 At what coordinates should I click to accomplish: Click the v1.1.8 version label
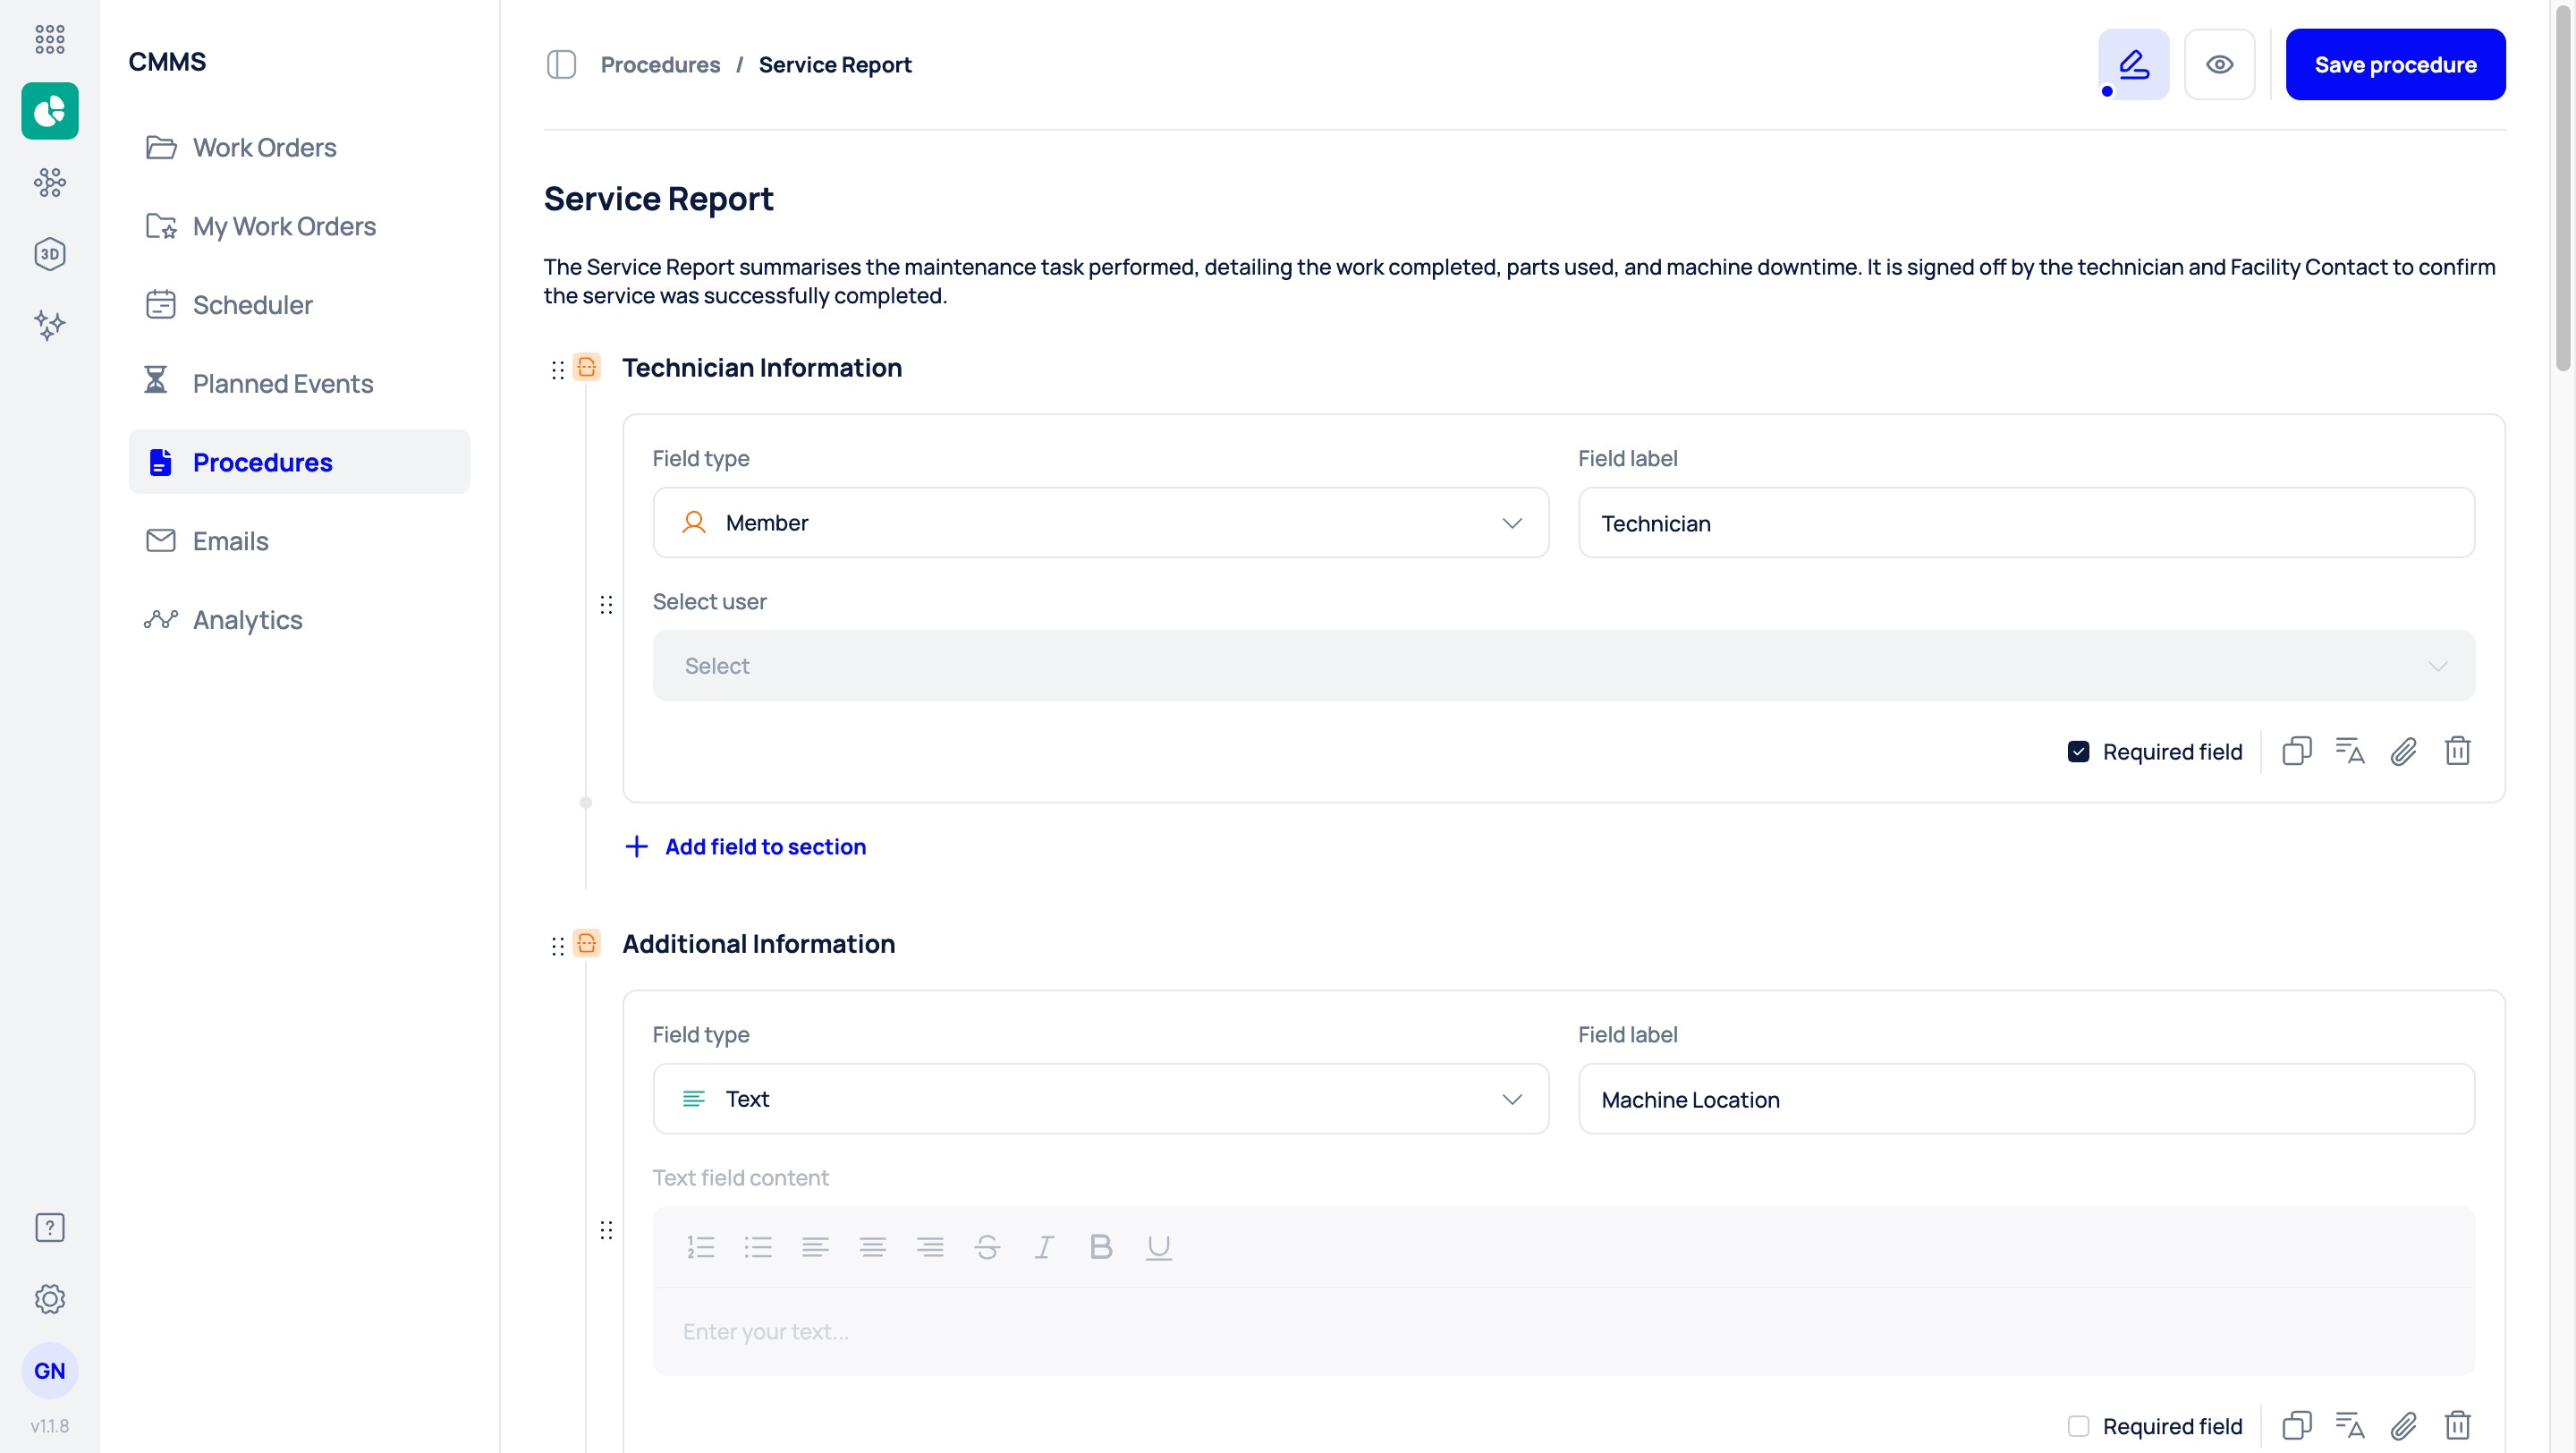tap(49, 1426)
